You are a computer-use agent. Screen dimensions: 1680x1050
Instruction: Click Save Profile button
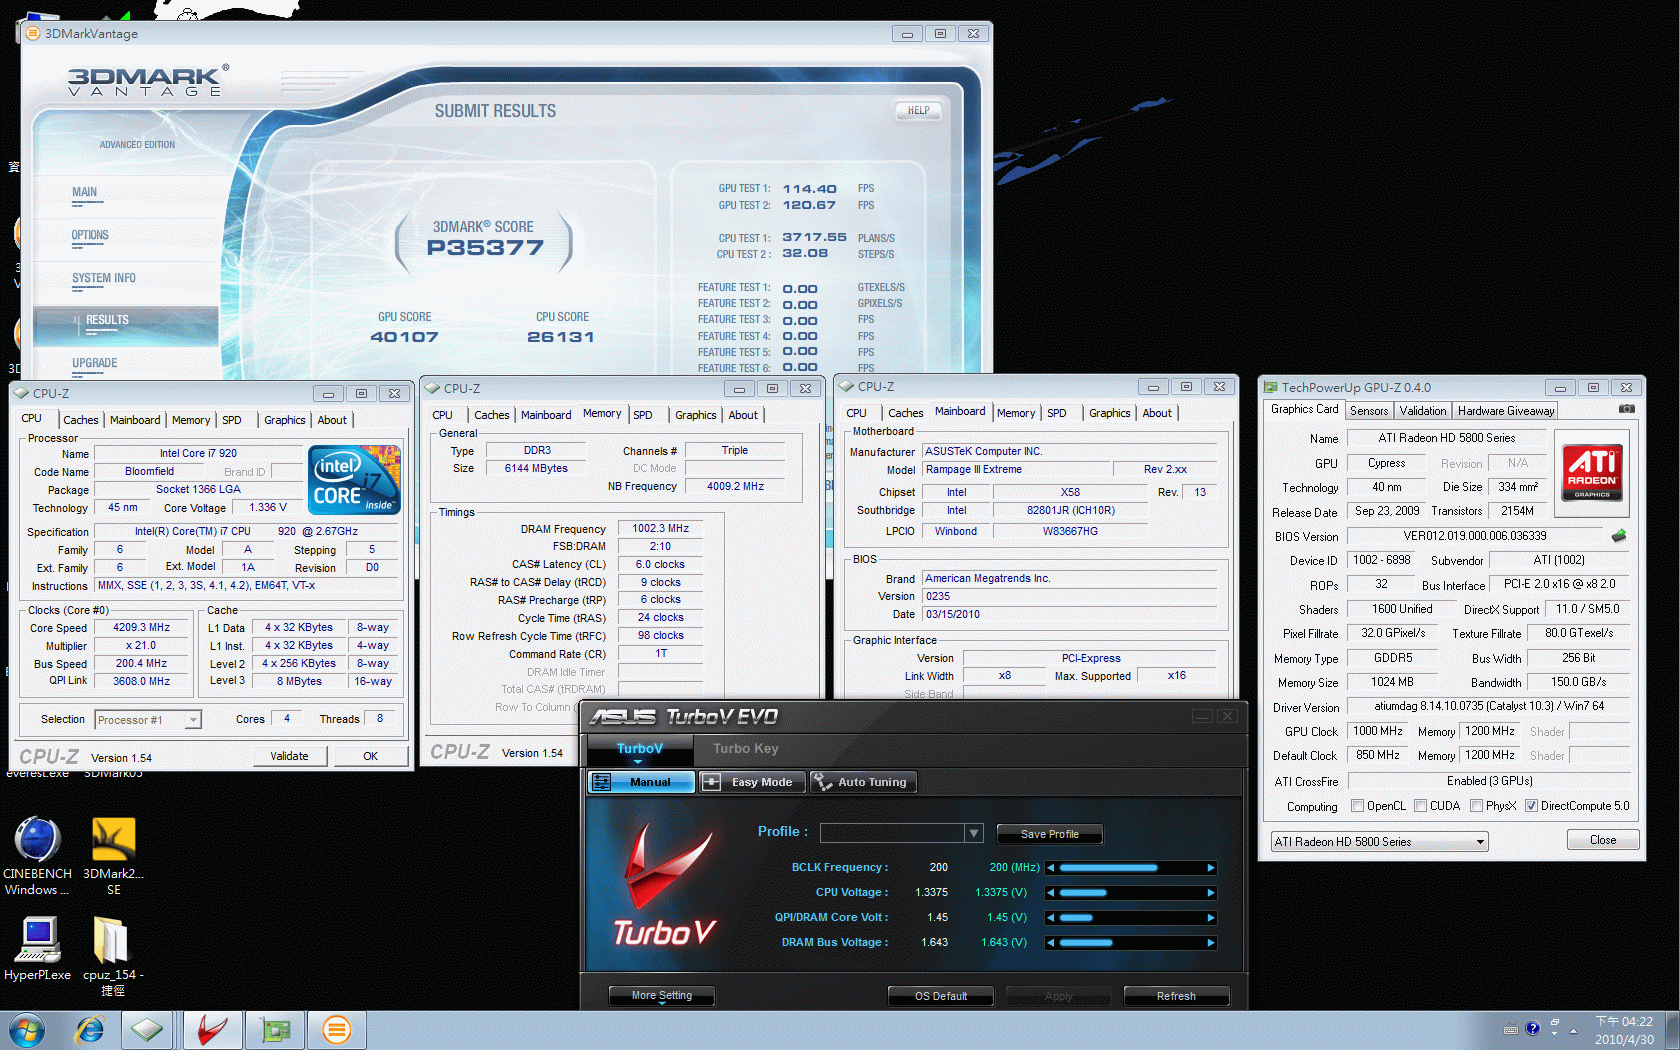tap(1050, 834)
